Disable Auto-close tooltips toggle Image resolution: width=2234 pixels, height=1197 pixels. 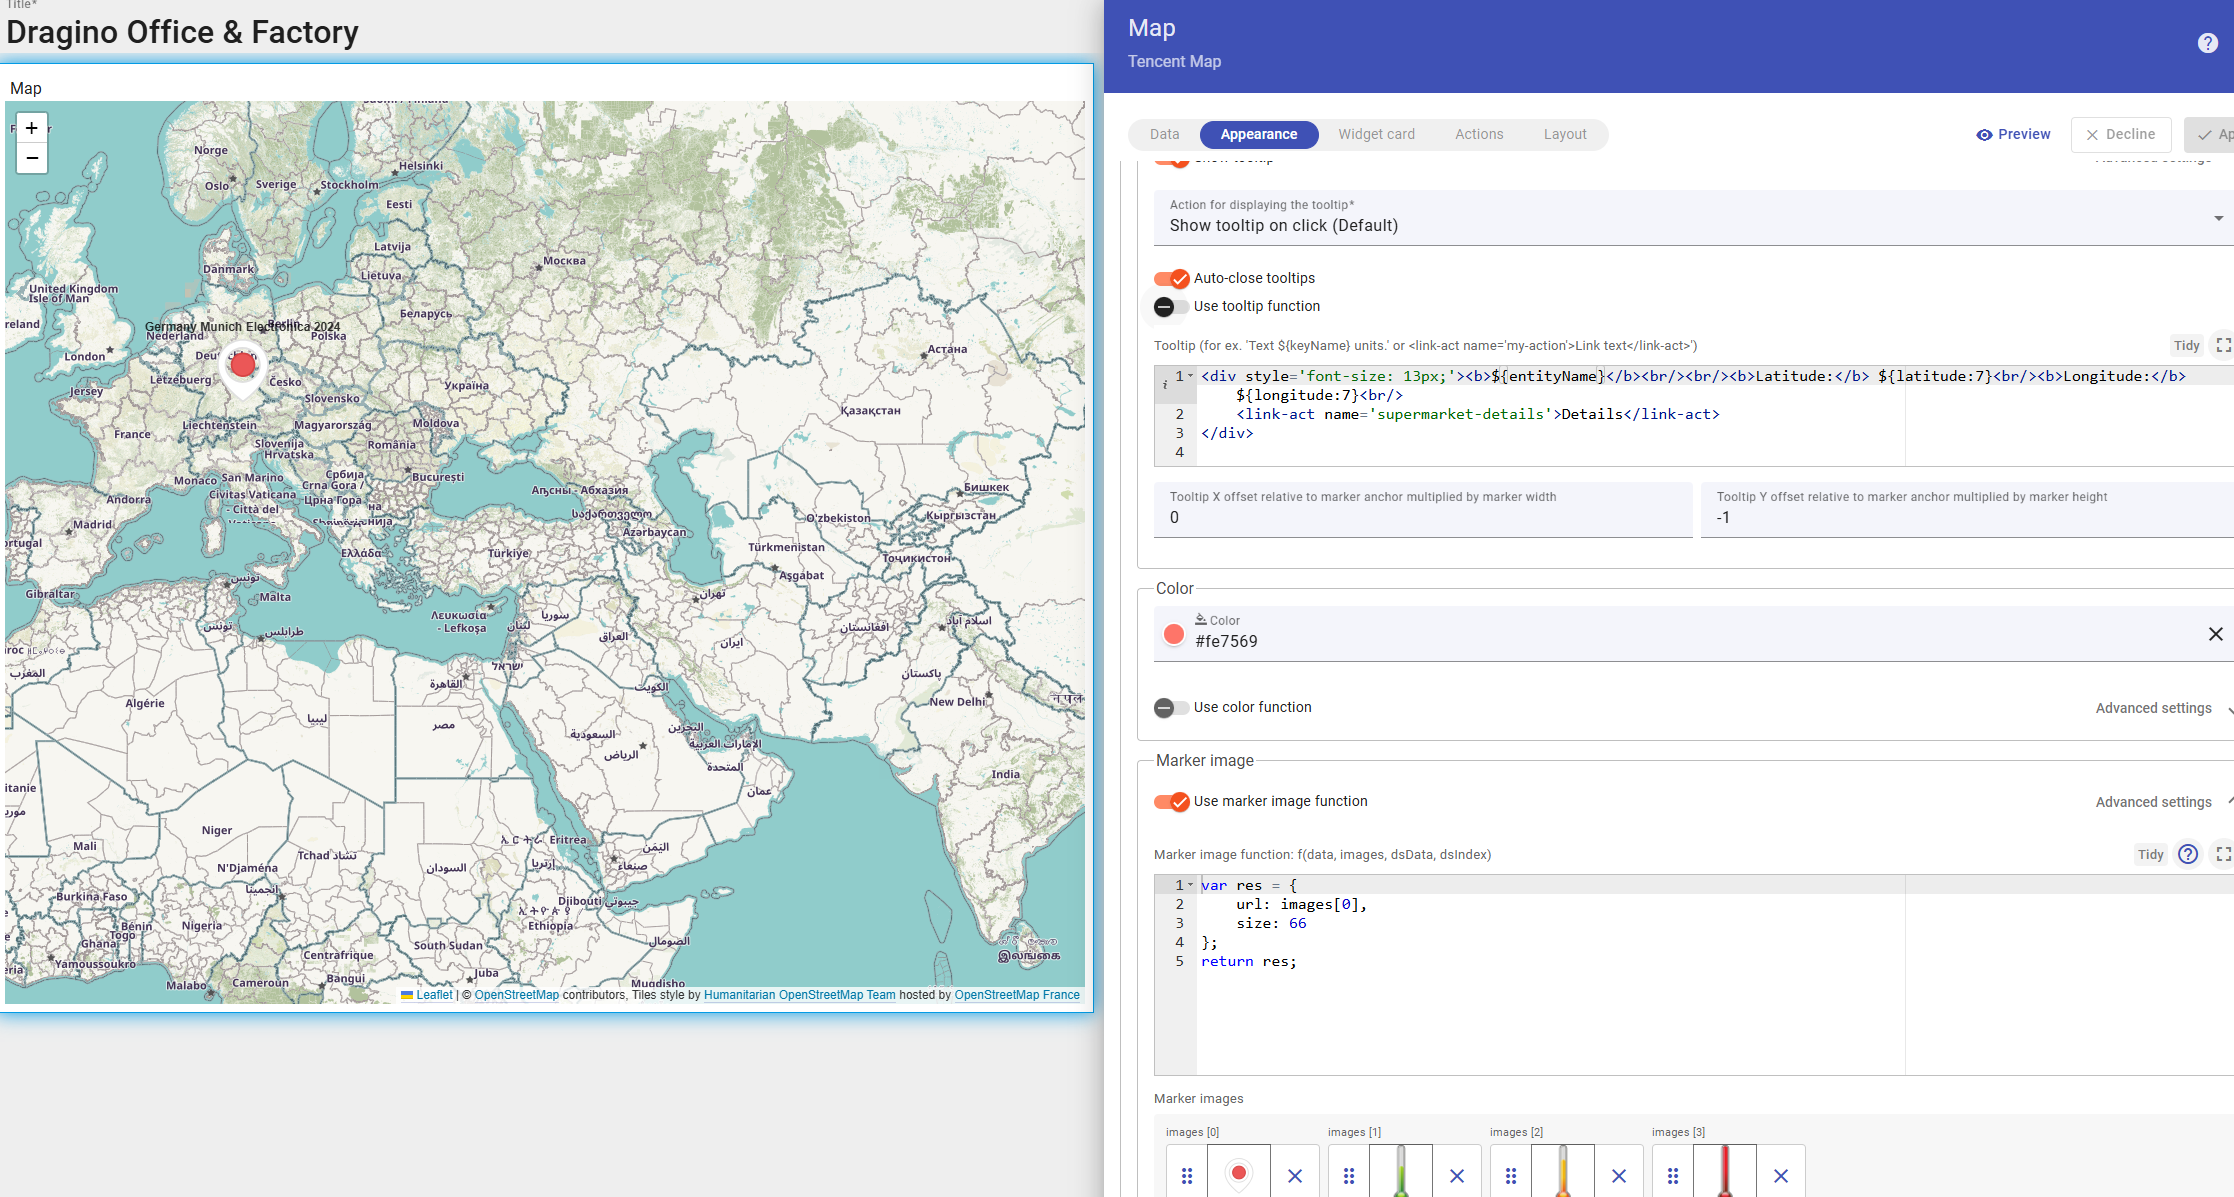click(1171, 278)
